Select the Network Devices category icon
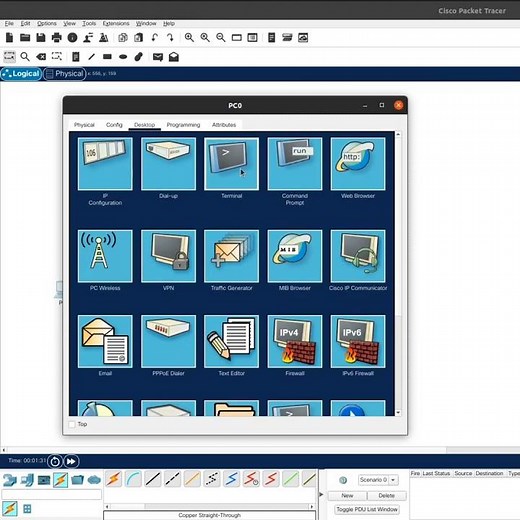 [x=10, y=480]
